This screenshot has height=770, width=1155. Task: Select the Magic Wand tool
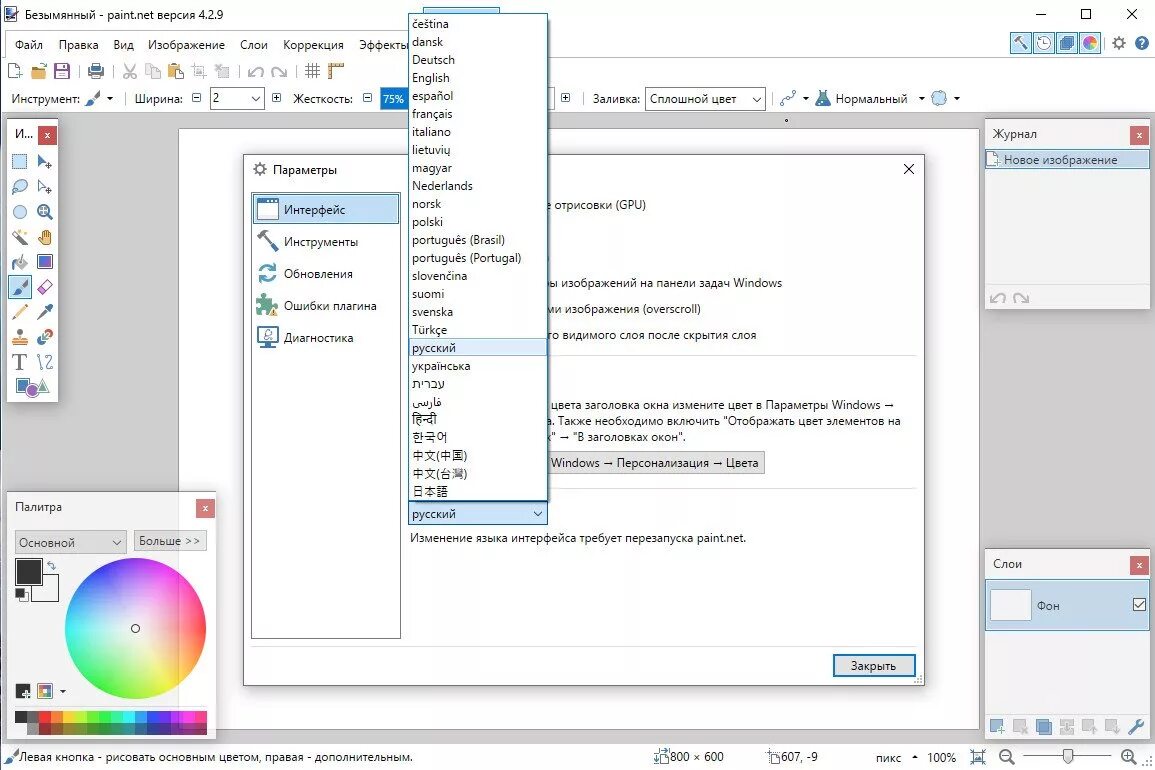point(20,237)
